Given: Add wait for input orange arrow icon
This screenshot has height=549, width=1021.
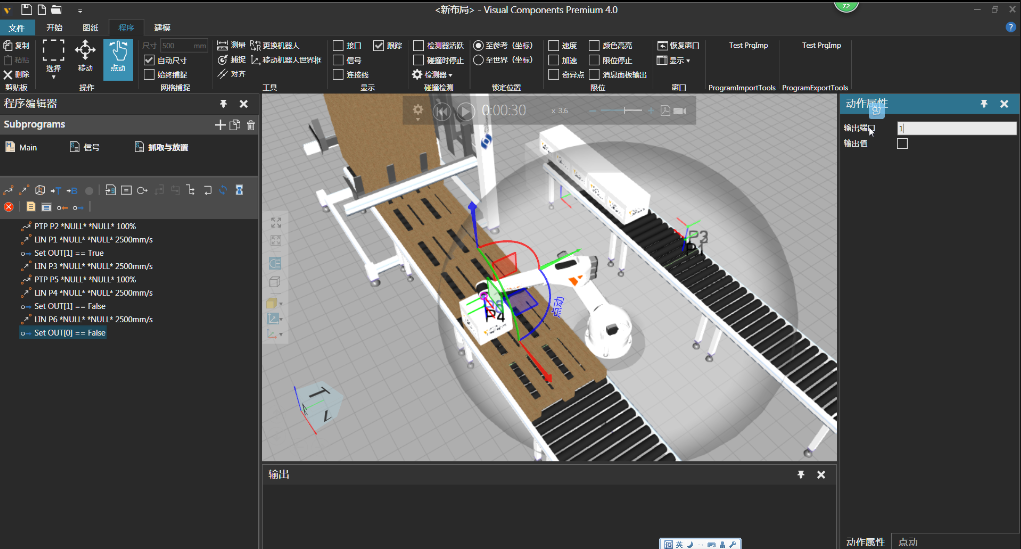Looking at the screenshot, I should click(62, 207).
